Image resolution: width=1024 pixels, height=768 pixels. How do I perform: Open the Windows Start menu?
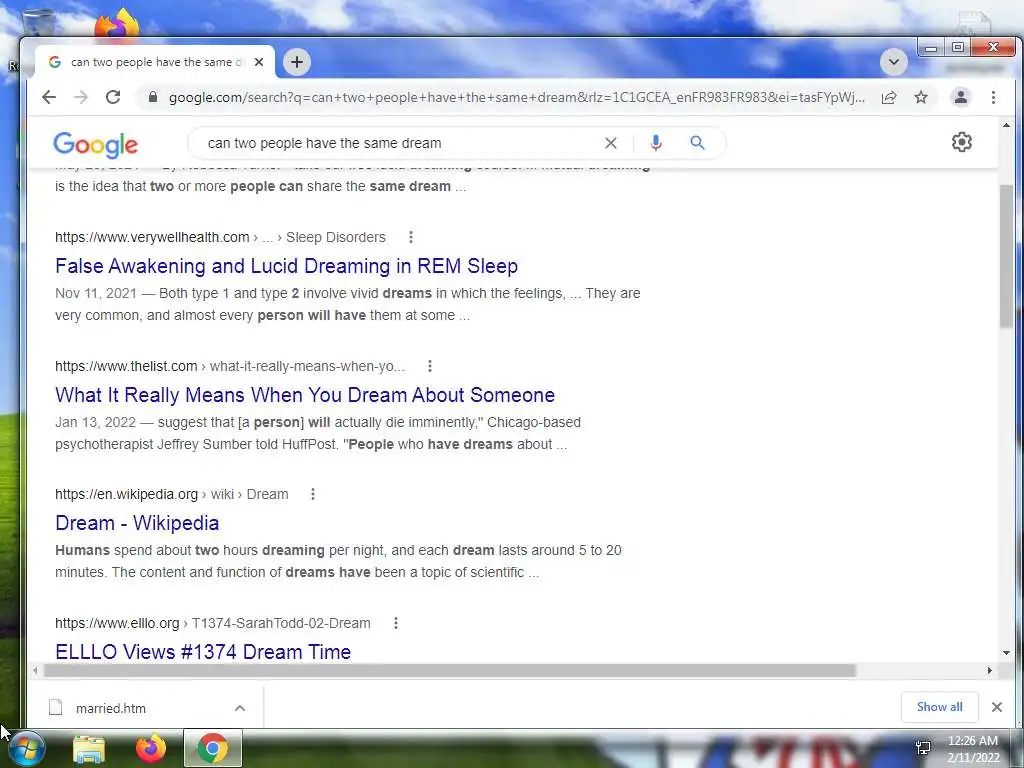pyautogui.click(x=25, y=748)
